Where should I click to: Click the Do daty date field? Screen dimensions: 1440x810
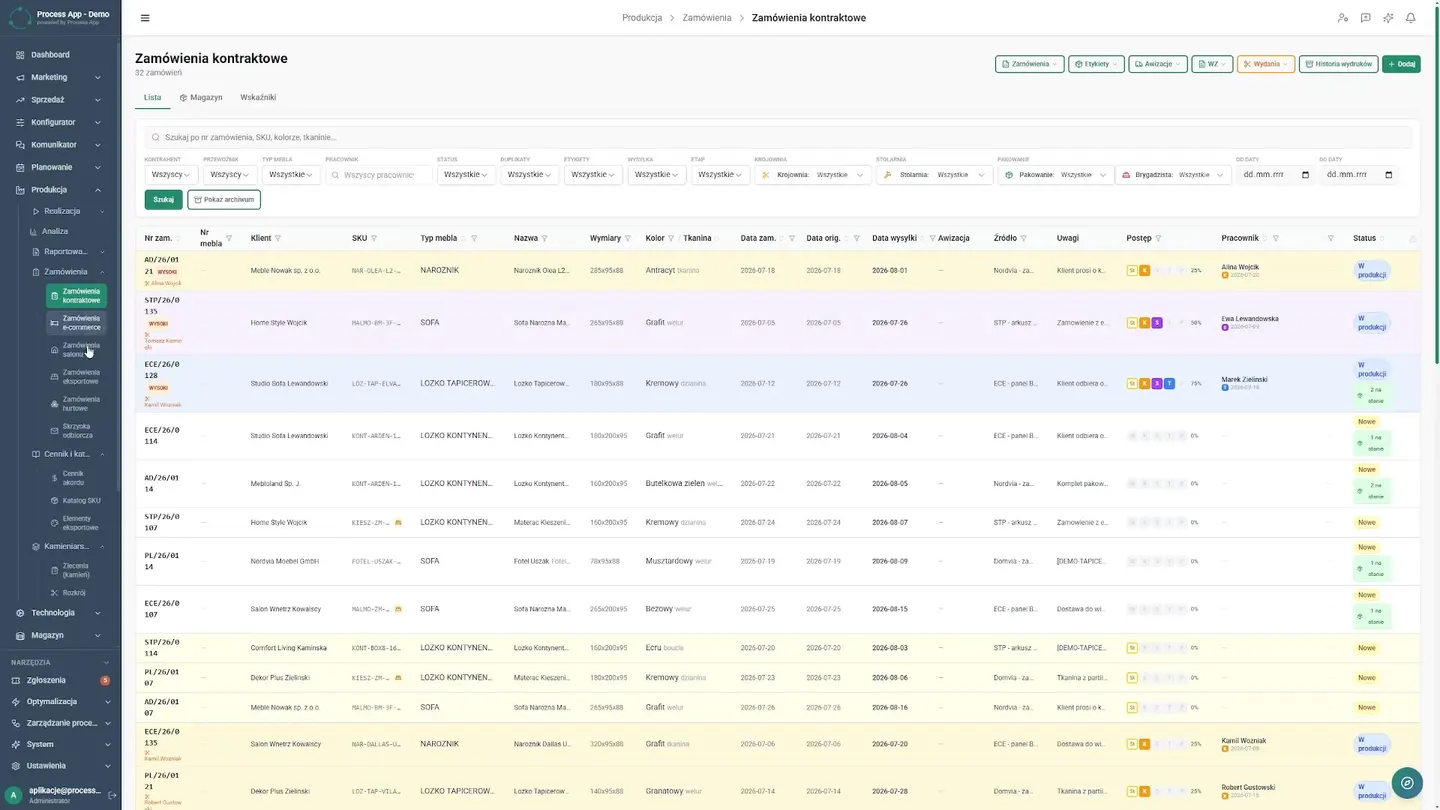(x=1359, y=175)
